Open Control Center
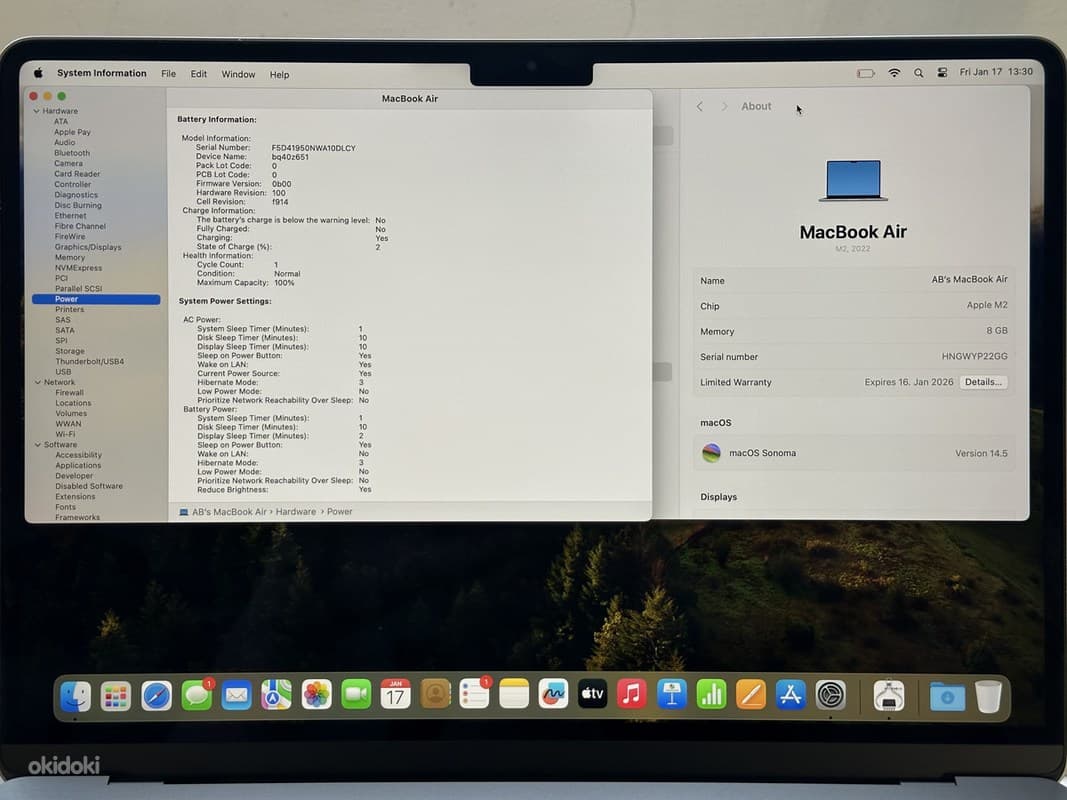Viewport: 1067px width, 800px height. 942,73
